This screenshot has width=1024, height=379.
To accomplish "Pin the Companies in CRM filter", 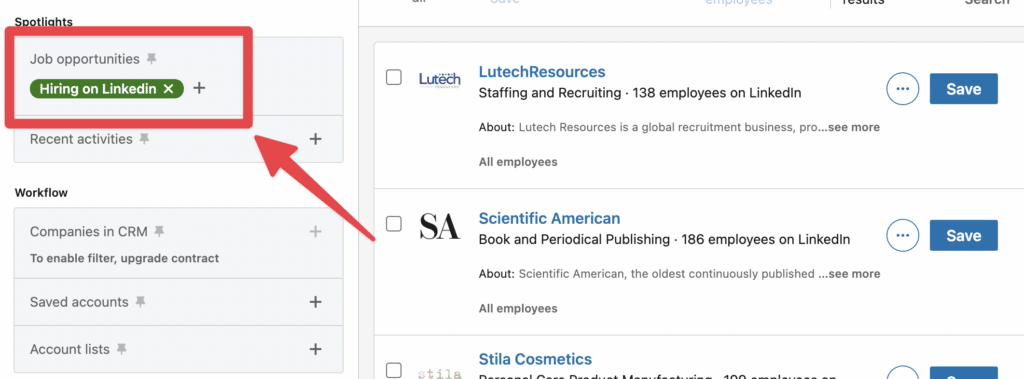I will [159, 231].
